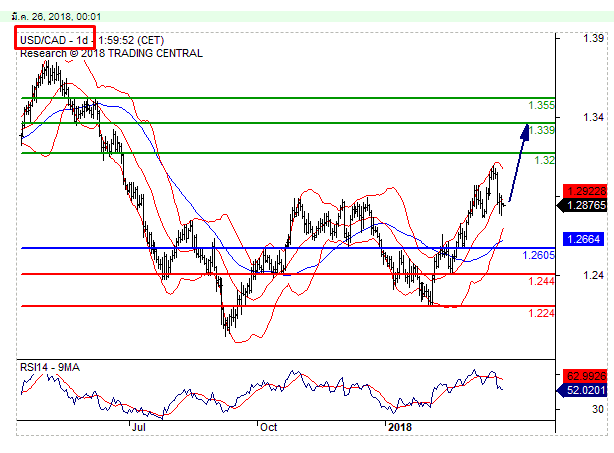Click the 1.34 axis value
Viewport: 614px width, 453px height.
593,117
